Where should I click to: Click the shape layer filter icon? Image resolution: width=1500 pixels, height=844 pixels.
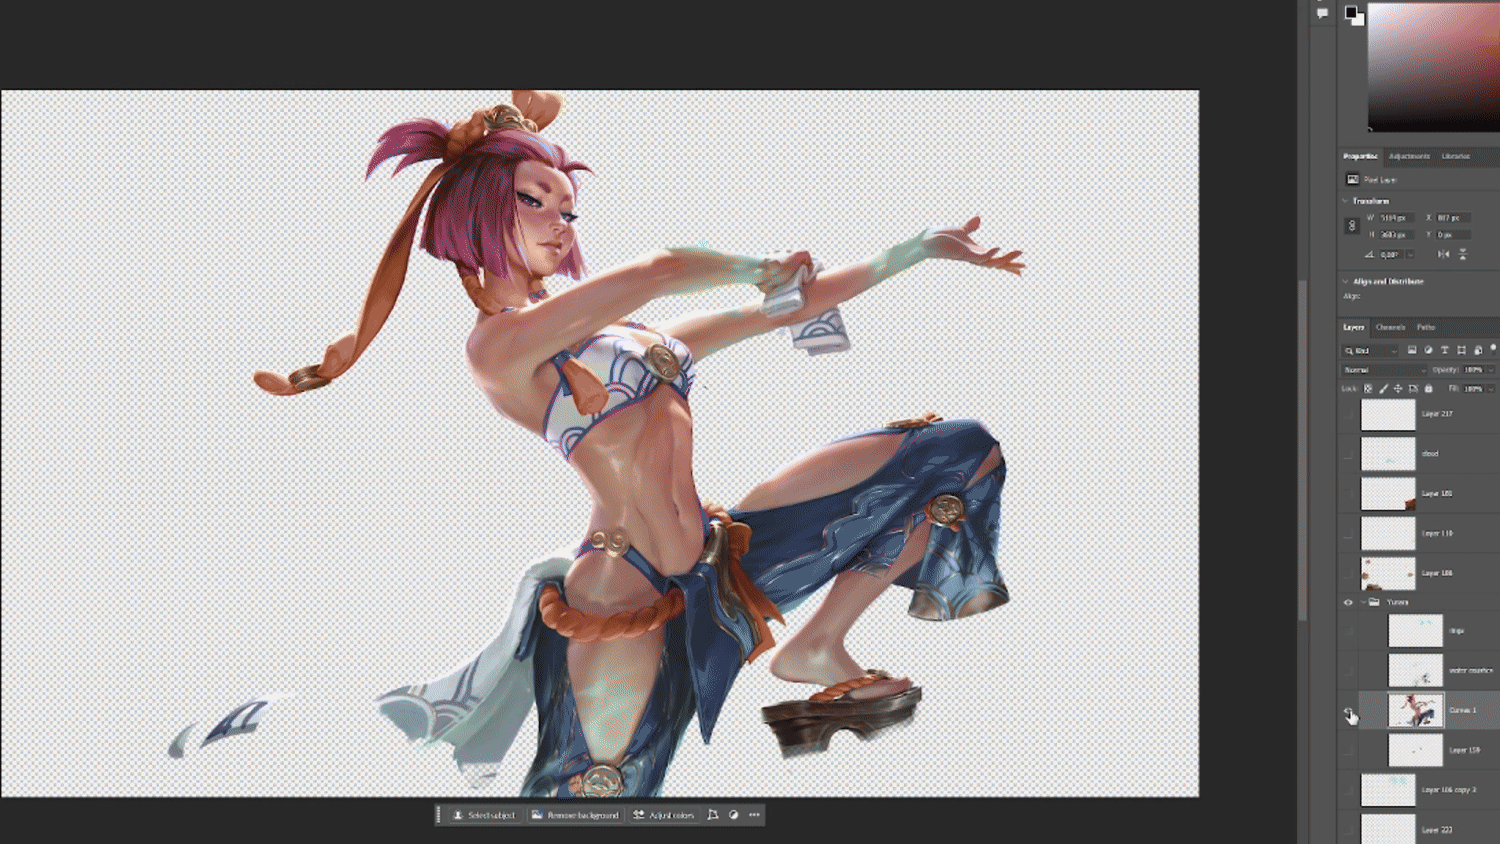pyautogui.click(x=1461, y=350)
